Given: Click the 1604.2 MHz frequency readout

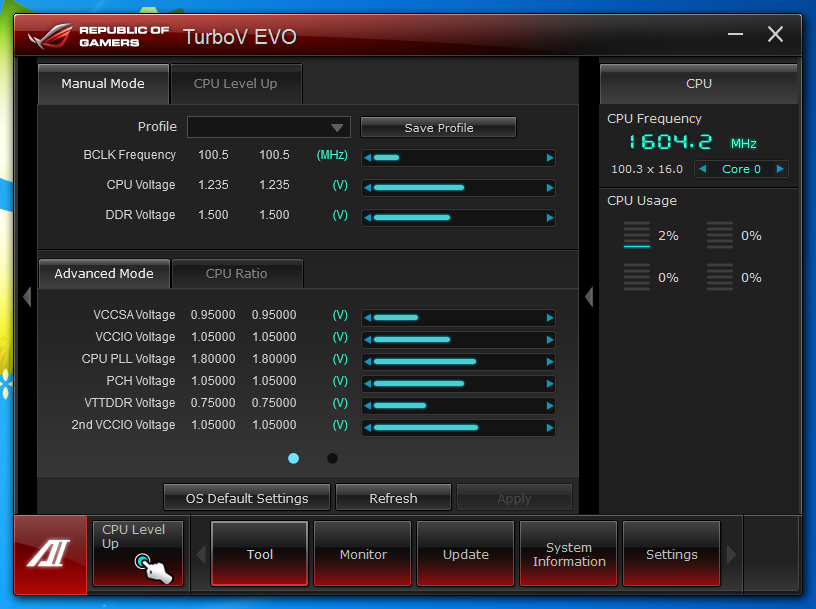Looking at the screenshot, I should (x=670, y=142).
